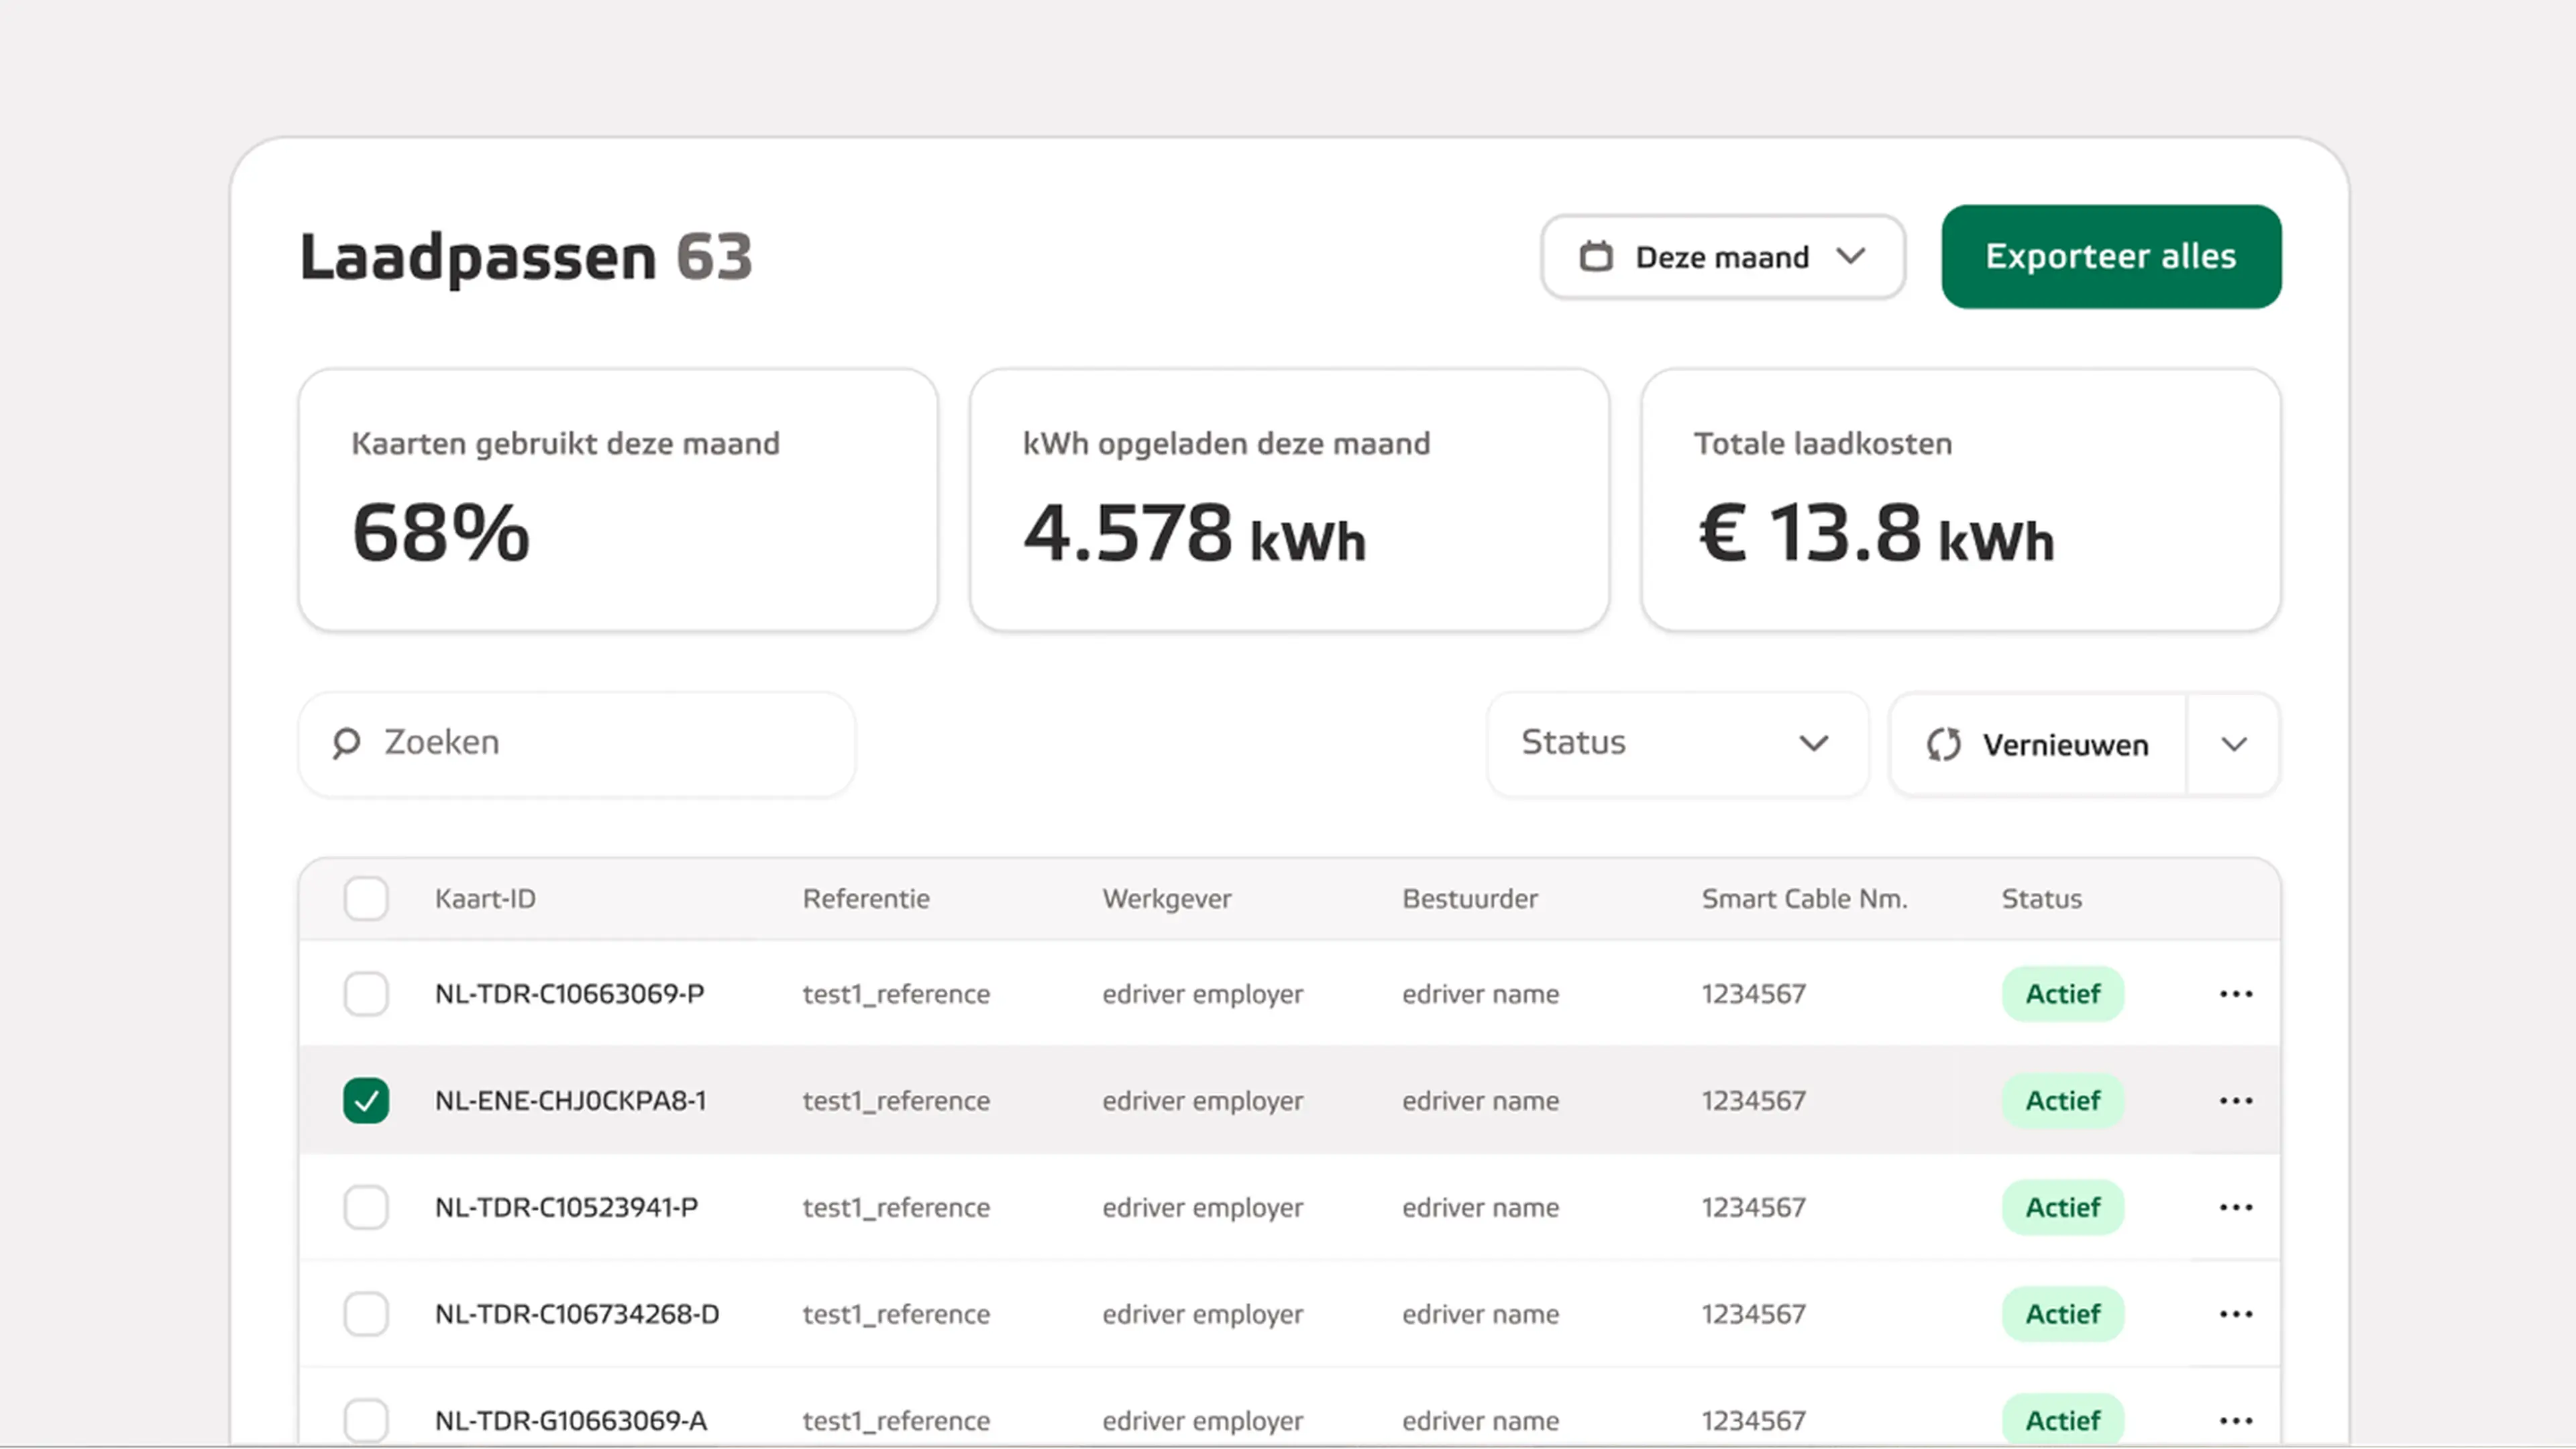Click the refresh arrows icon
2576x1449 pixels.
tap(1943, 745)
